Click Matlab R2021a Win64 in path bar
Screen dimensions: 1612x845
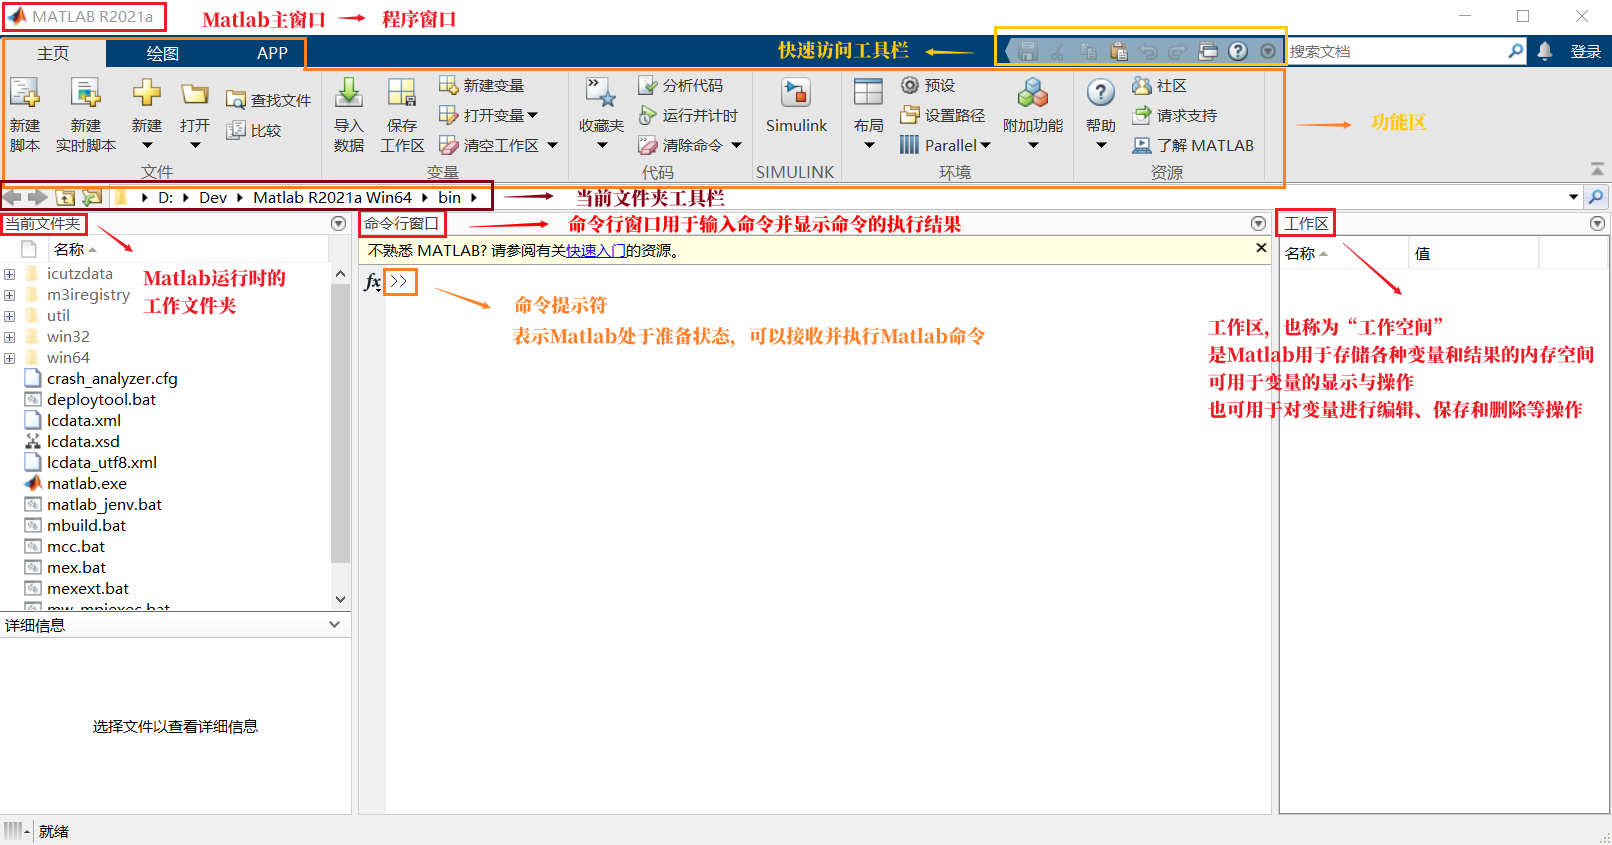coord(332,198)
